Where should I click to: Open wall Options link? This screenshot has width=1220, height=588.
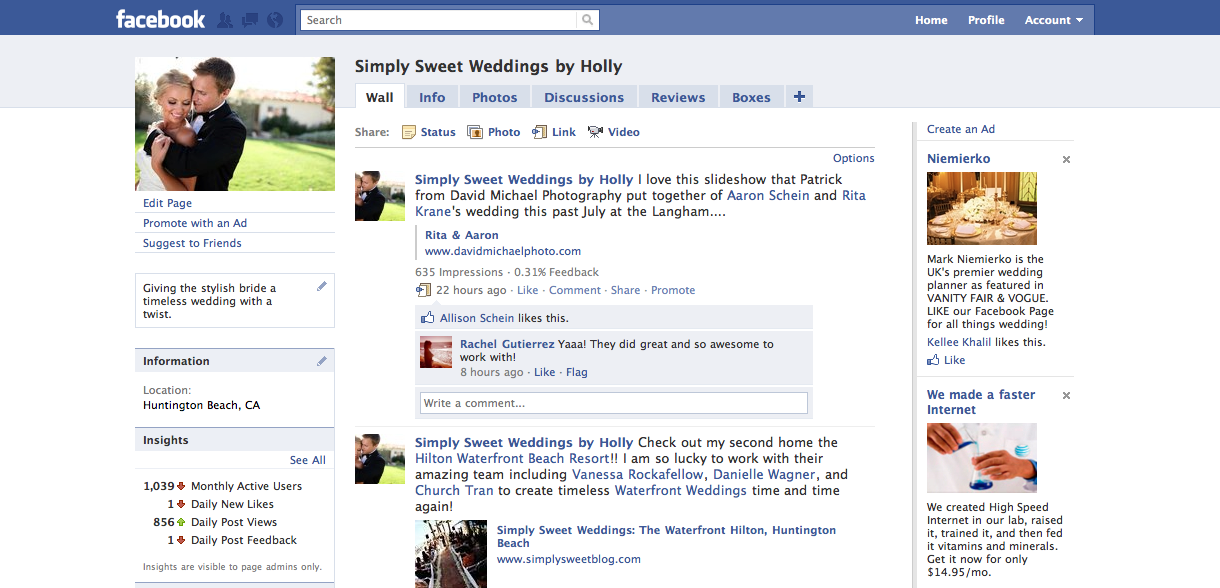(x=854, y=158)
